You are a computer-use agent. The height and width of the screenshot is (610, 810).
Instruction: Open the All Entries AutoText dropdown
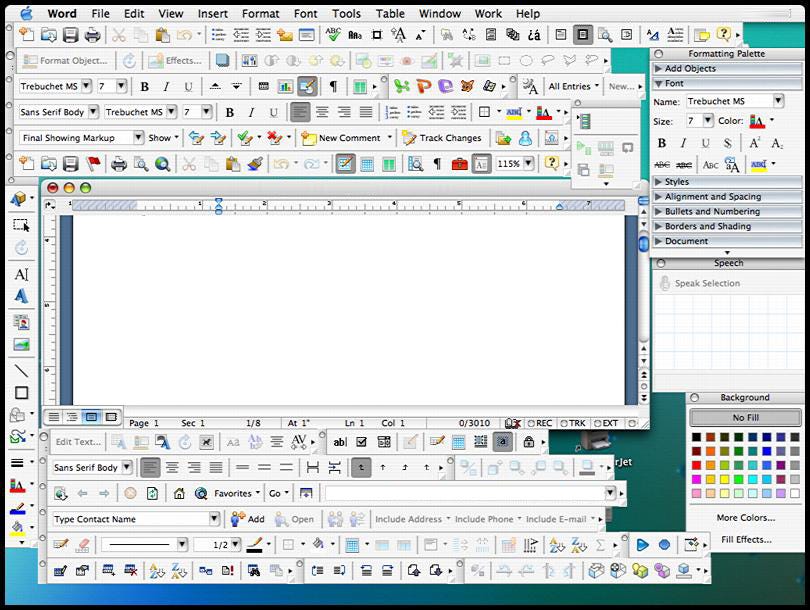point(573,86)
